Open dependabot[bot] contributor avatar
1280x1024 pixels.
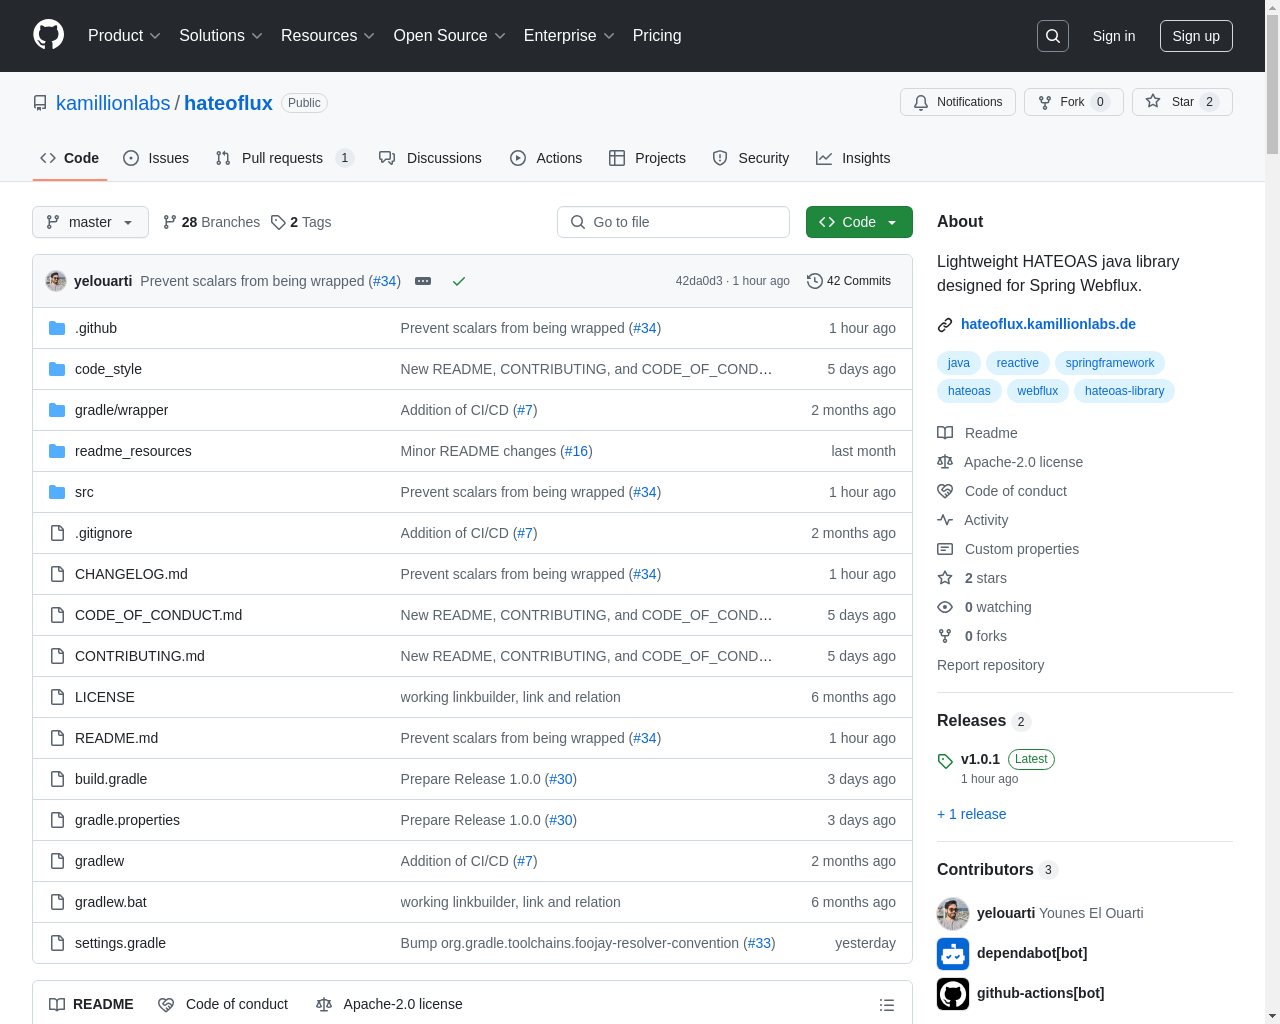[x=953, y=954]
